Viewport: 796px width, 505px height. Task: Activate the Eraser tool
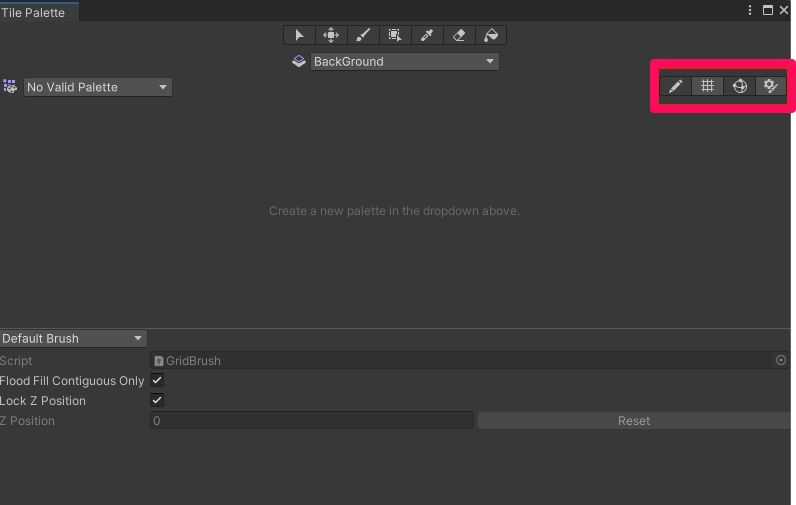(459, 35)
